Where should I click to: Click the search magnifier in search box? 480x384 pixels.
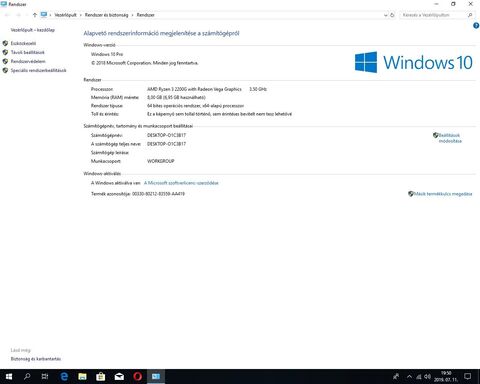[470, 15]
